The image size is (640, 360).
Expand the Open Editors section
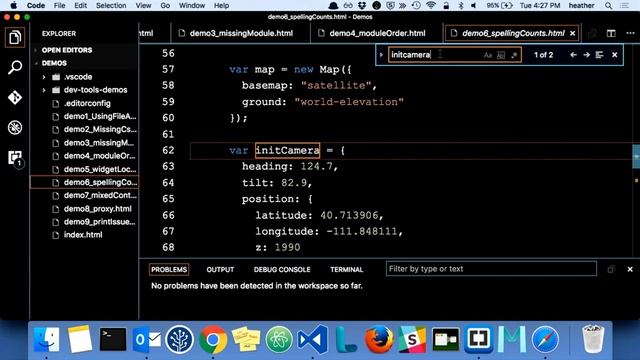(x=67, y=50)
